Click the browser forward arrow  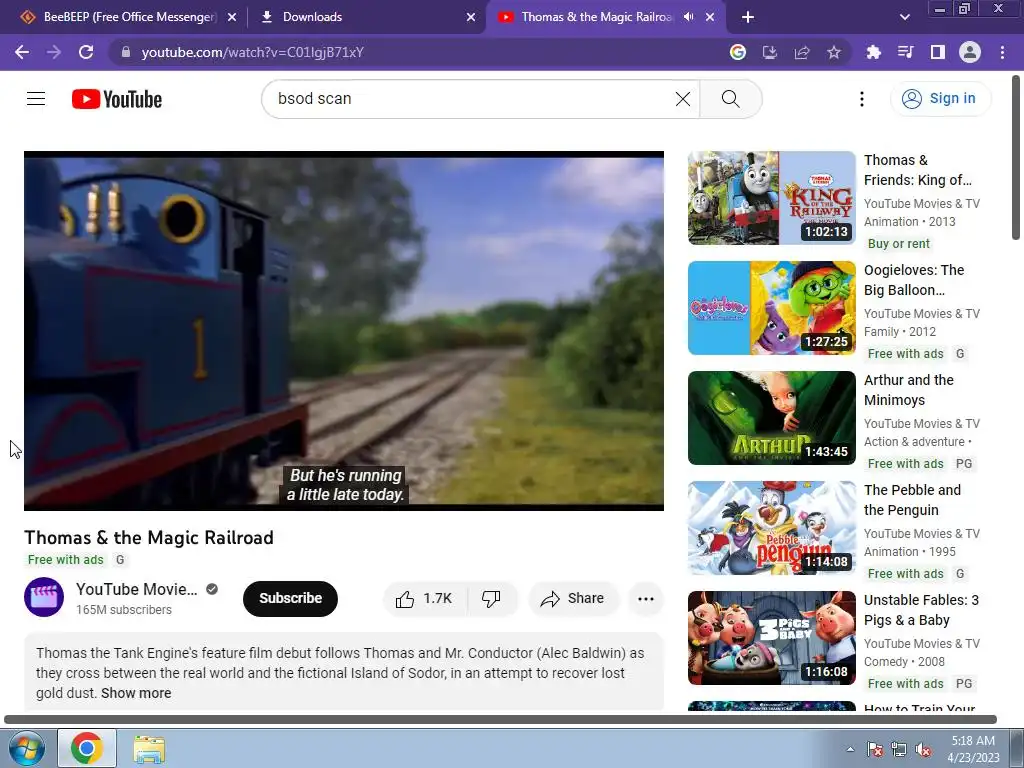click(x=54, y=52)
